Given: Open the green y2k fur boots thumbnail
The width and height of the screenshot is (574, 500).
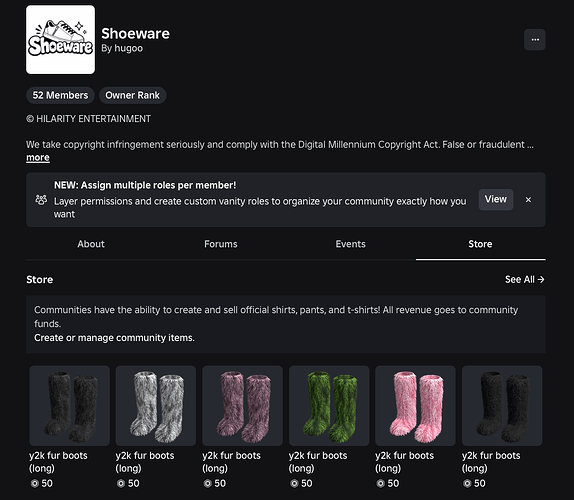Looking at the screenshot, I should (x=329, y=406).
